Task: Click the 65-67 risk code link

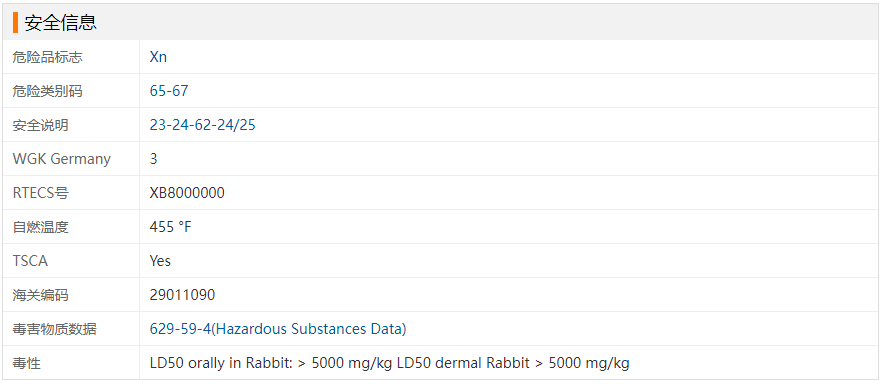Action: [169, 91]
